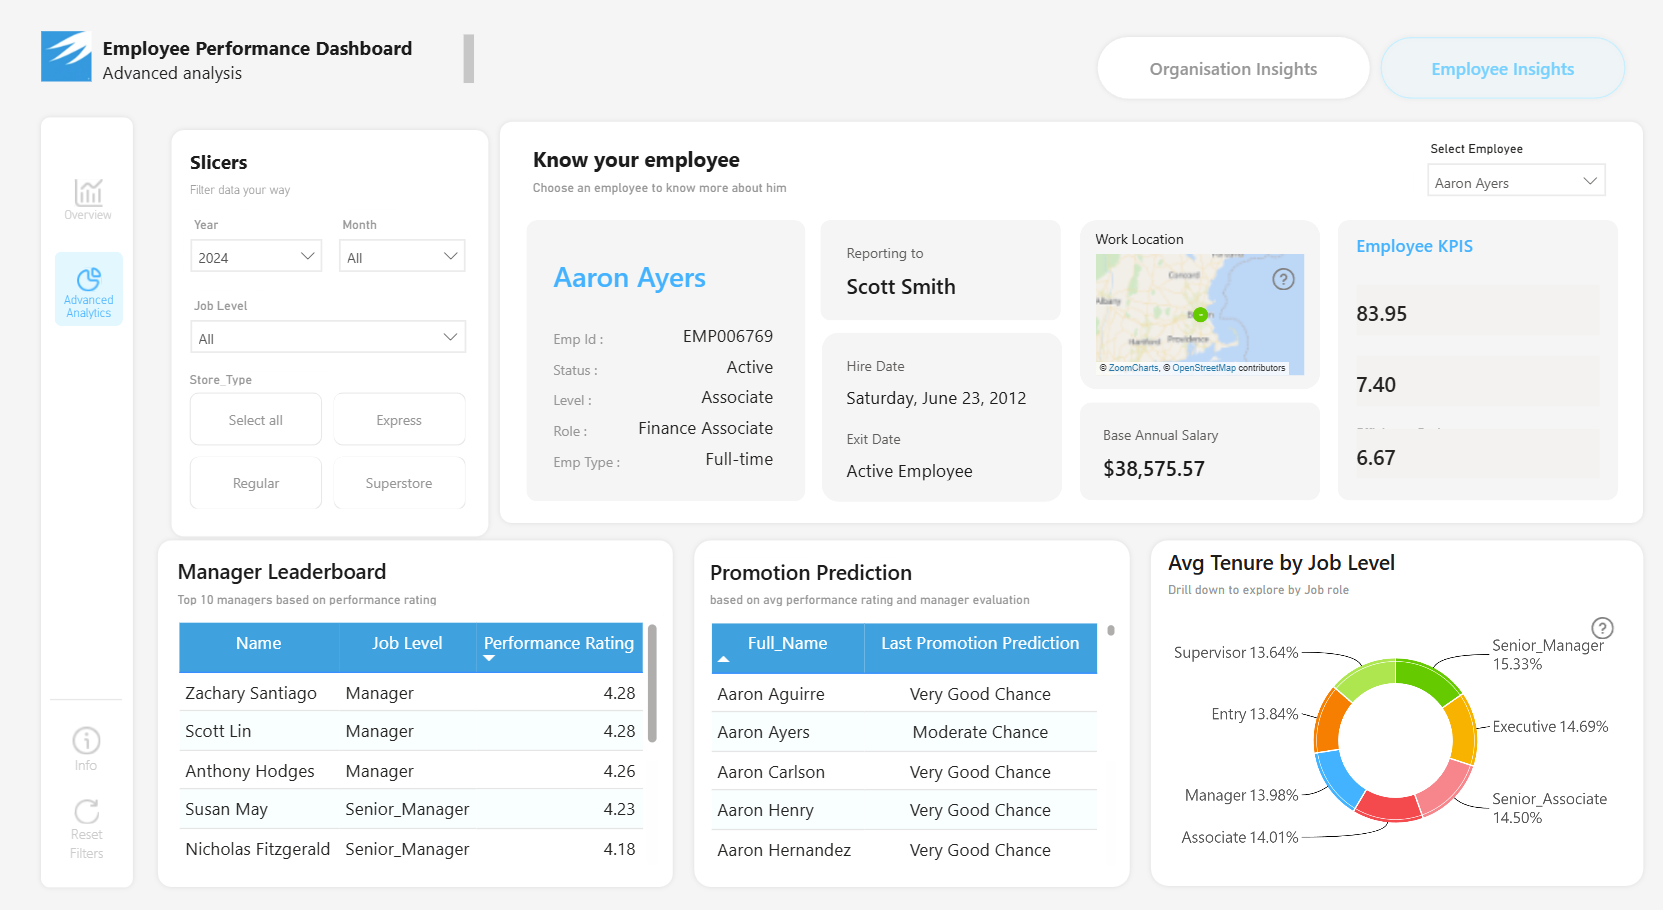1663x910 pixels.
Task: Open the OpenStreetMap contributors link
Action: [x=1204, y=368]
